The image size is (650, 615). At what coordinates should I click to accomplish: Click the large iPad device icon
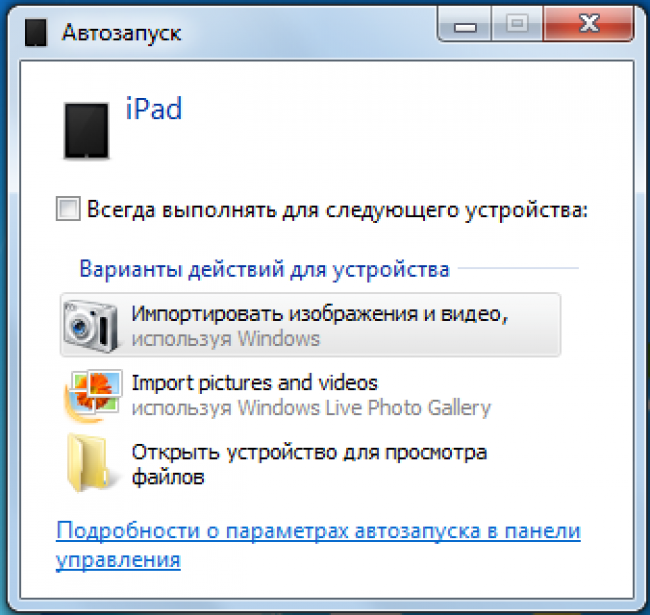click(86, 131)
